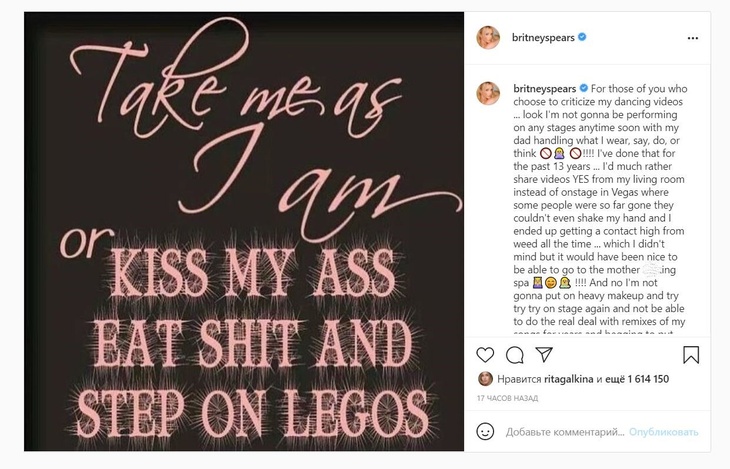
Task: Share the post via paper plane icon
Action: (545, 354)
